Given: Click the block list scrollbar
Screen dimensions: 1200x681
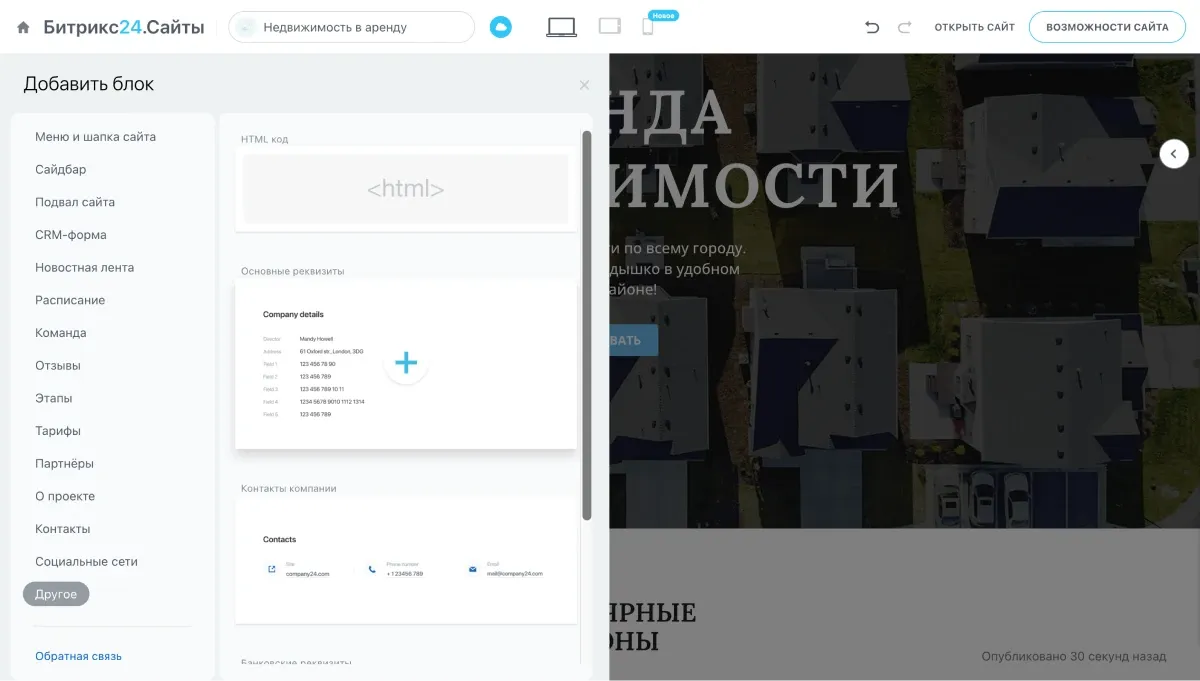Looking at the screenshot, I should coord(587,325).
